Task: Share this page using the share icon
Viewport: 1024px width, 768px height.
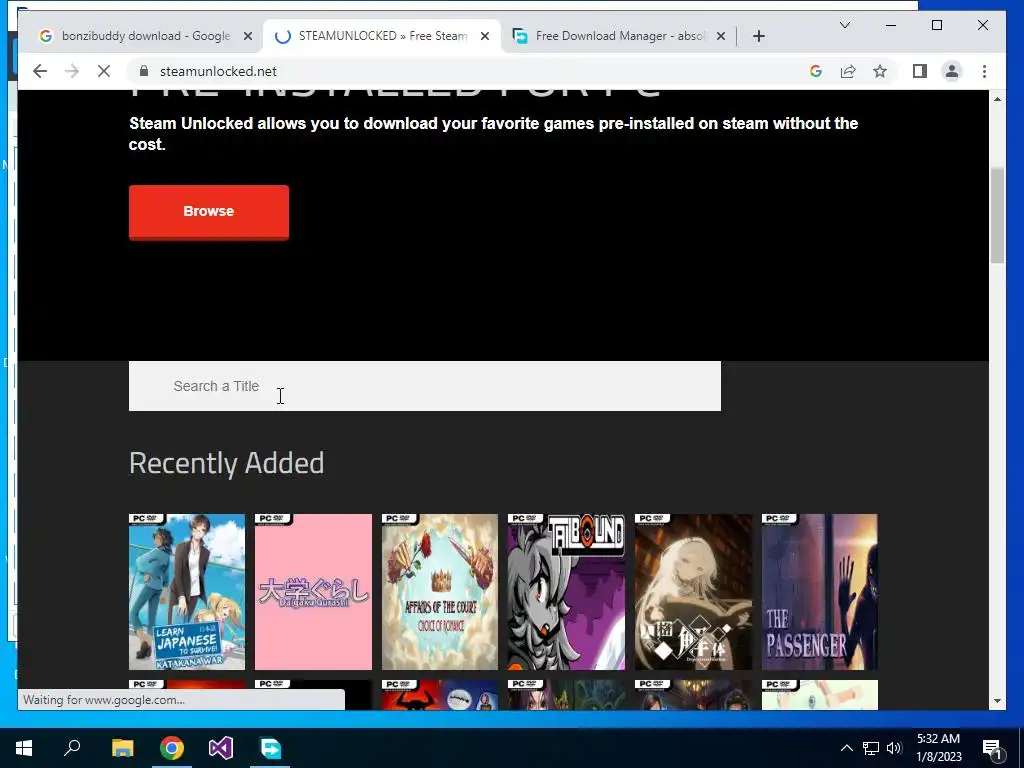Action: click(x=848, y=71)
